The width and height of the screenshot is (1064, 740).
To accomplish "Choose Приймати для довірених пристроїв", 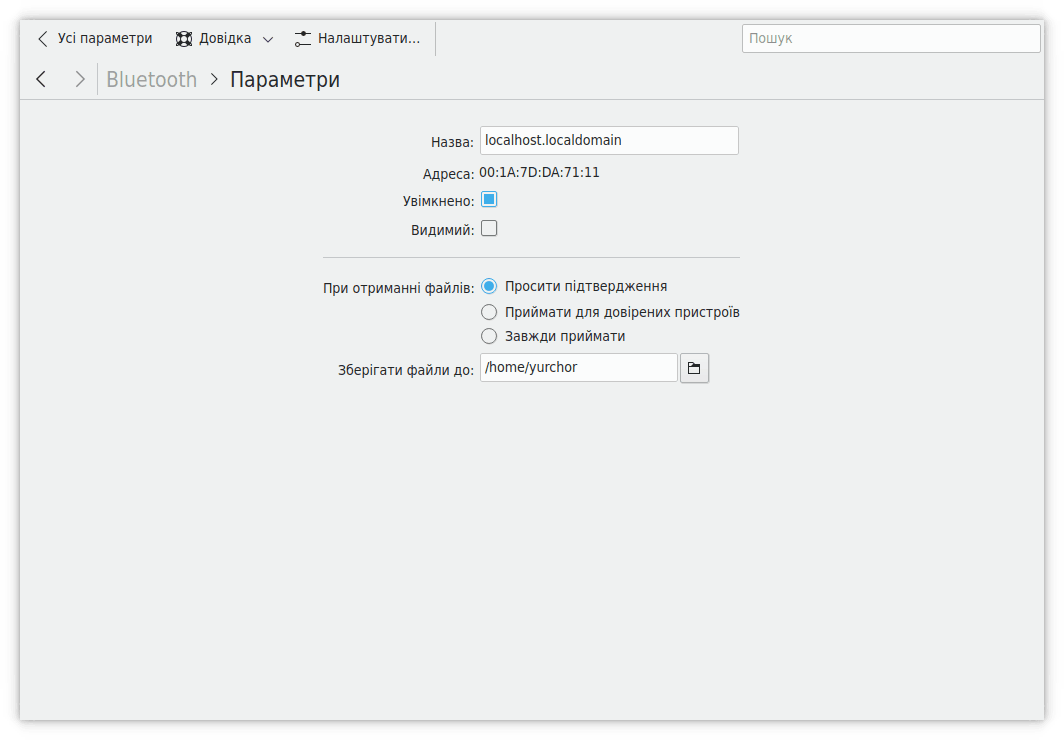I will (489, 312).
